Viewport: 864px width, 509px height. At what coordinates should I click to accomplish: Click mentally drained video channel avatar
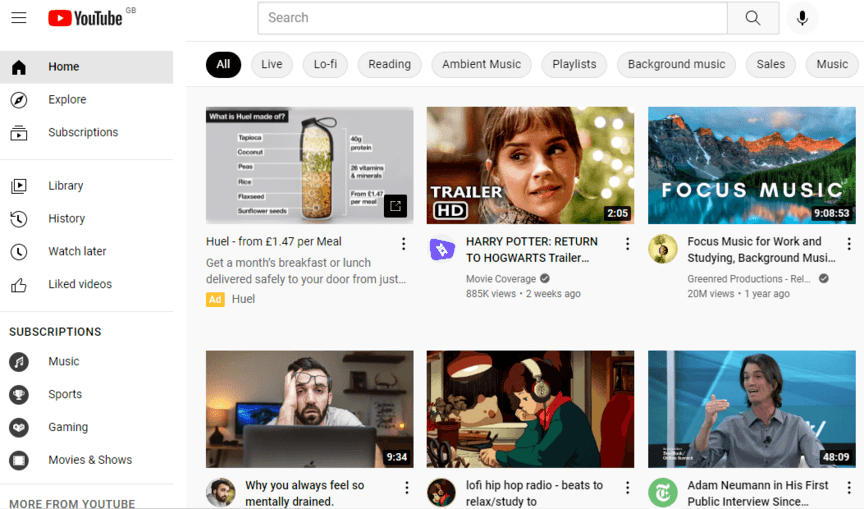(x=220, y=492)
